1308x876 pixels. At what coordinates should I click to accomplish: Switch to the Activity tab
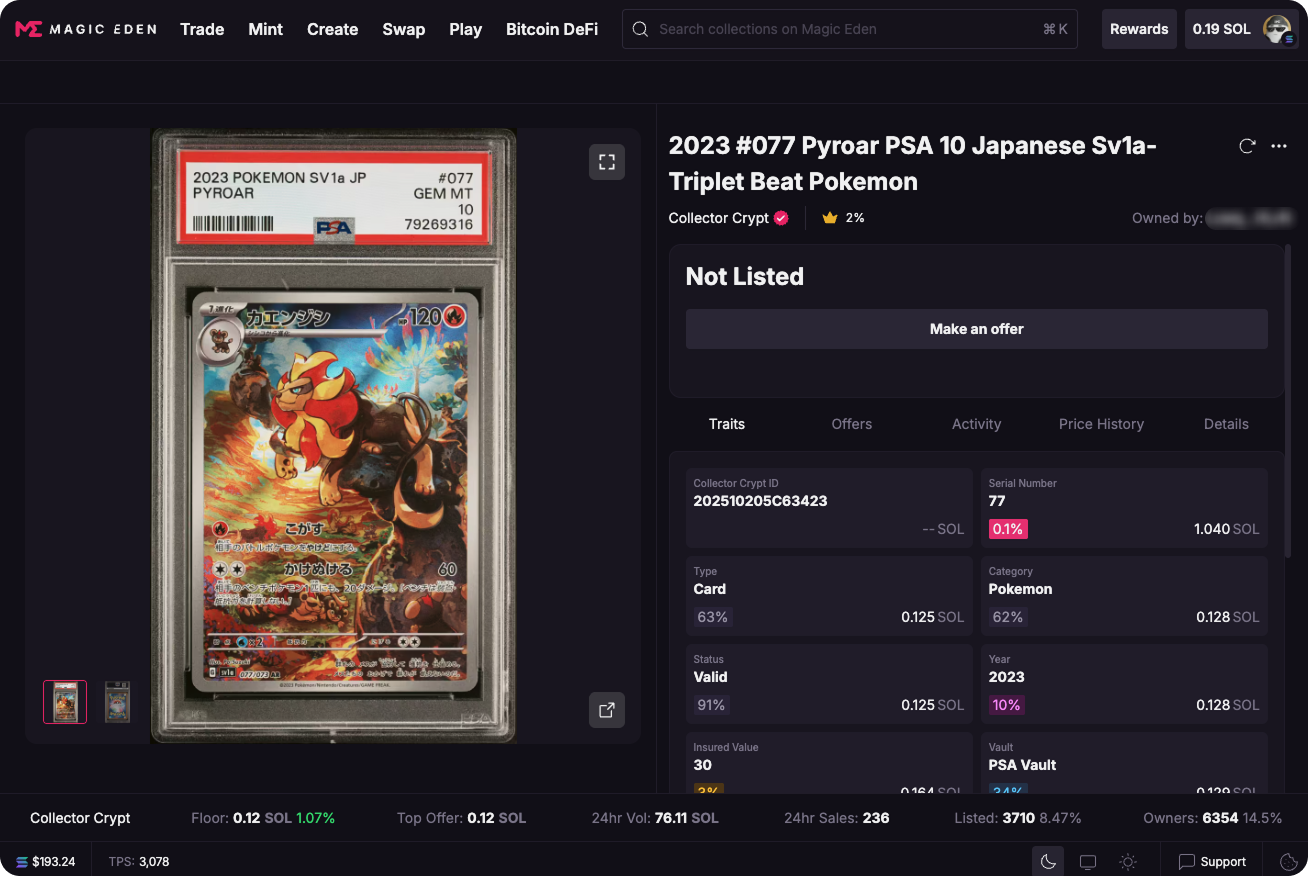(977, 424)
